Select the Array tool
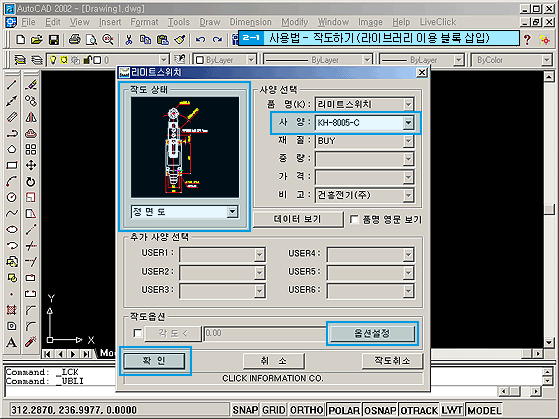This screenshot has height=419, width=559. pos(31,149)
